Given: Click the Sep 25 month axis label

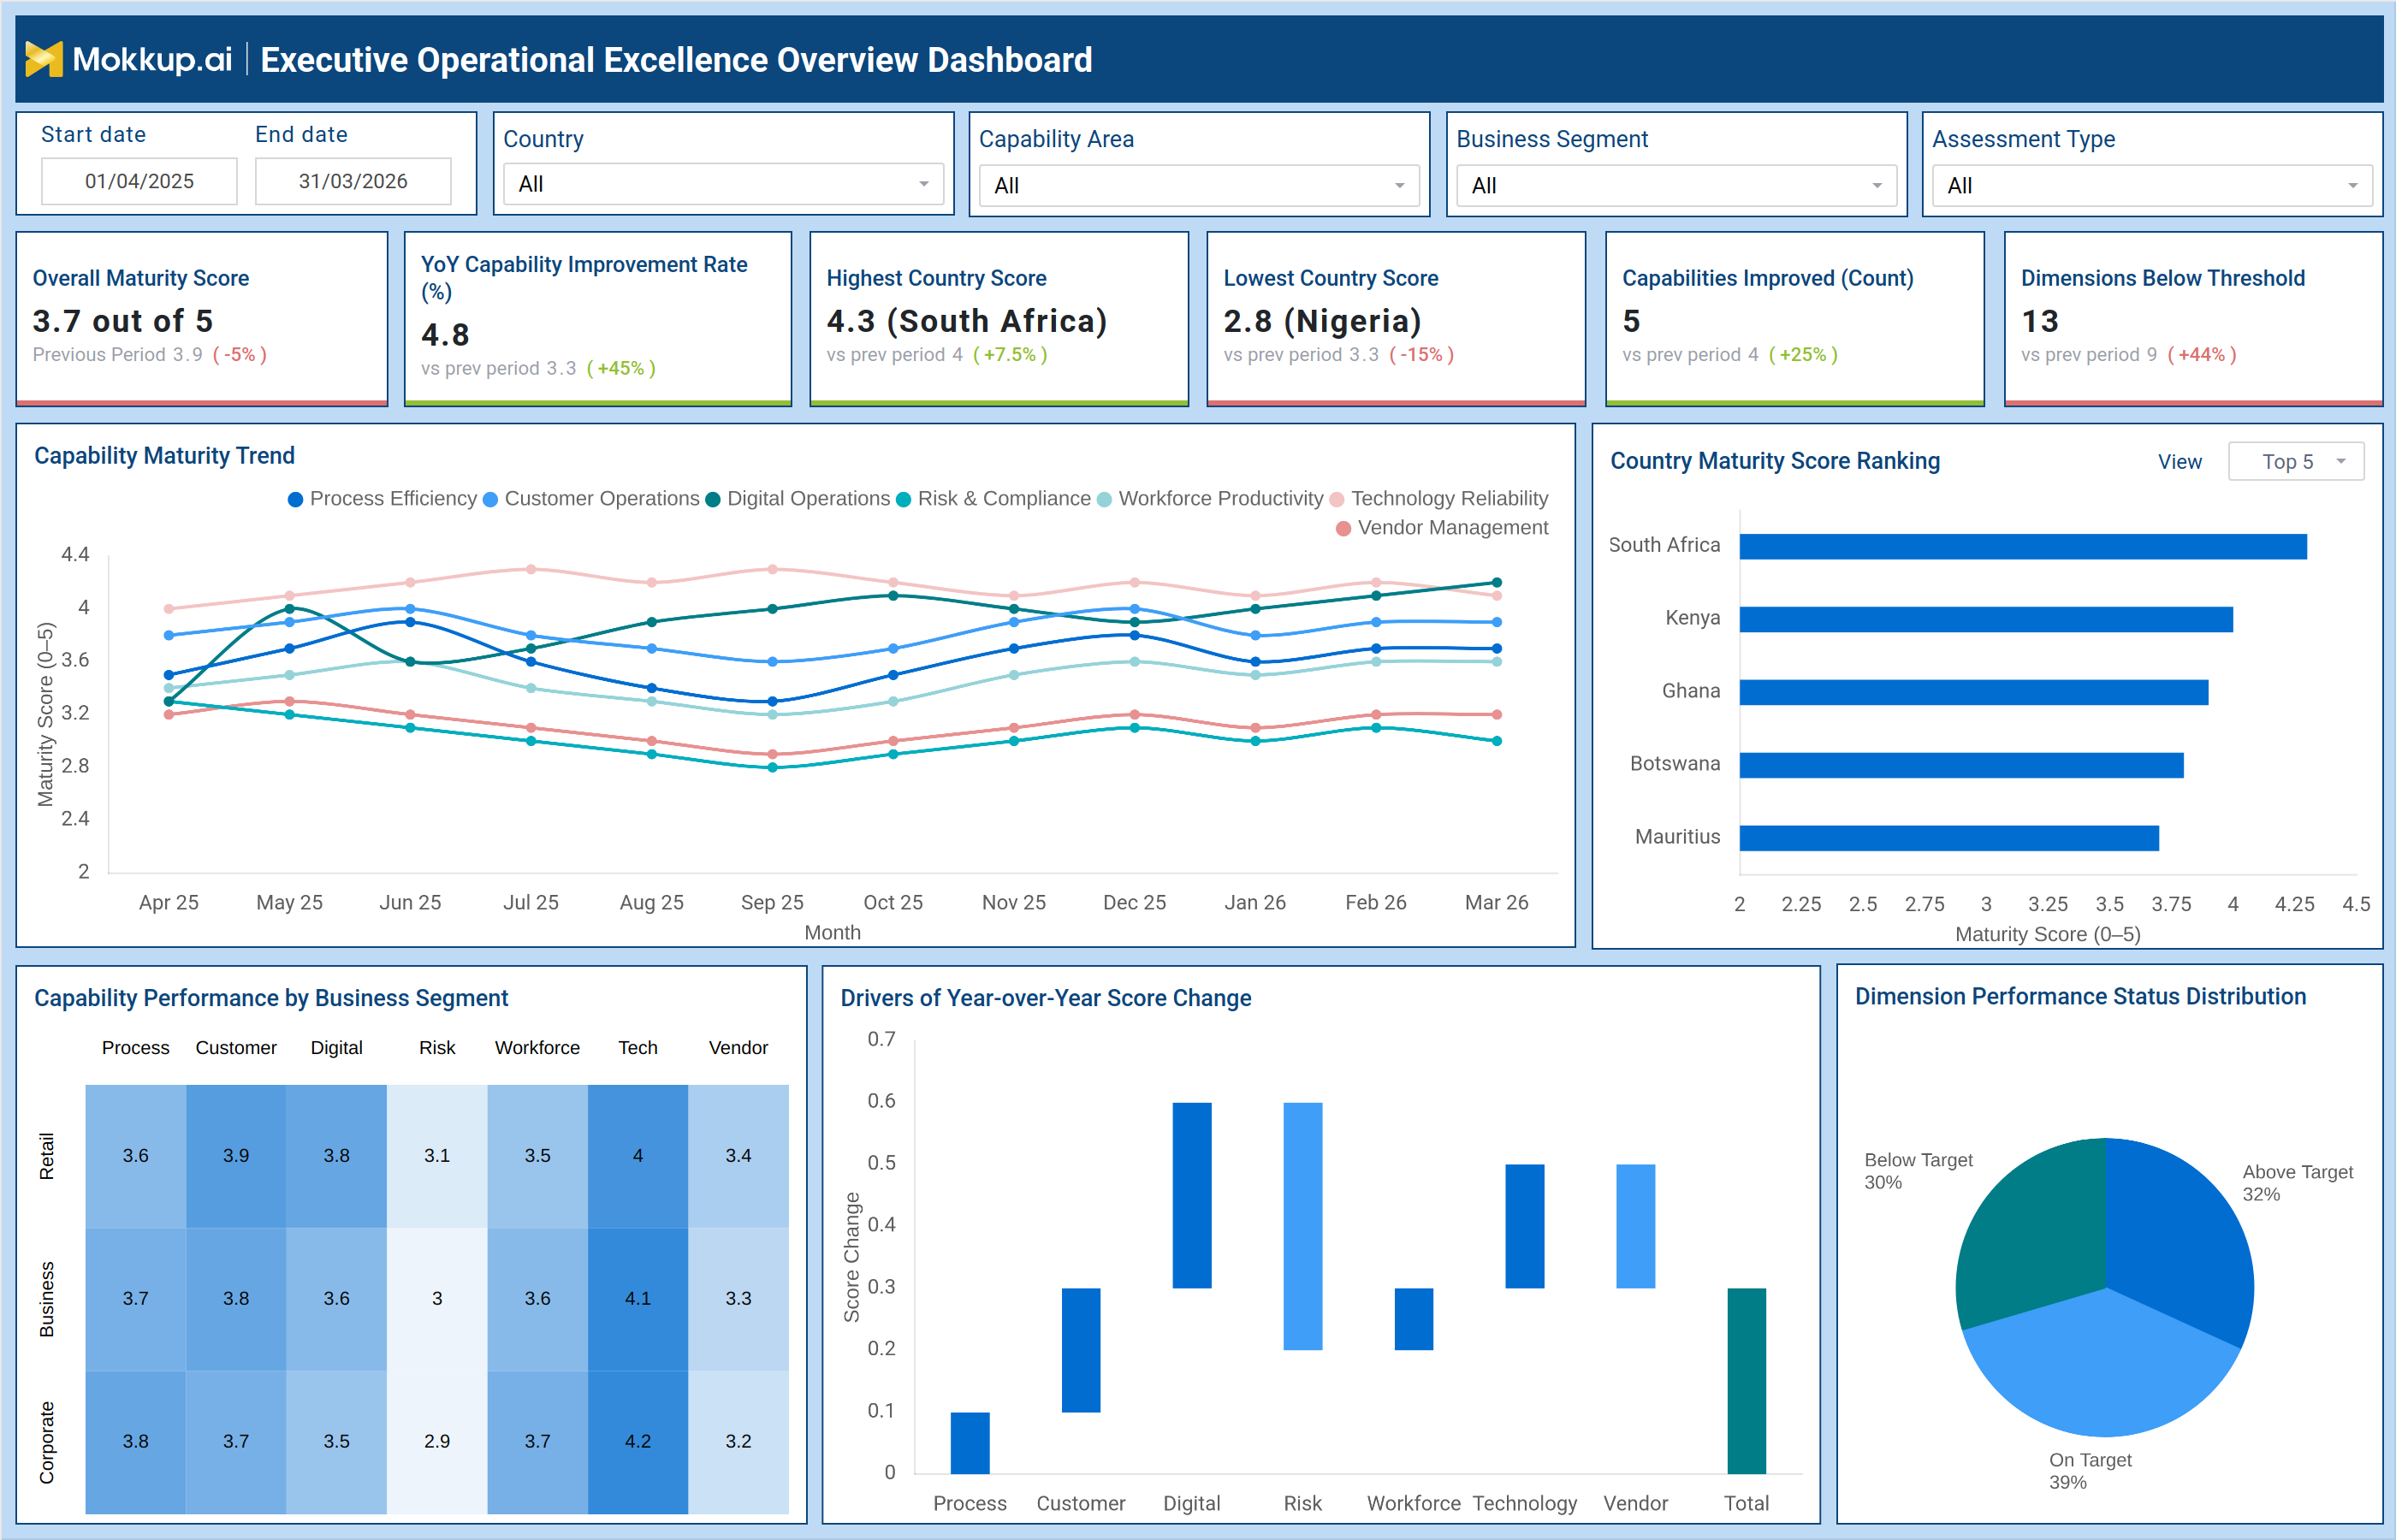Looking at the screenshot, I should [x=772, y=902].
